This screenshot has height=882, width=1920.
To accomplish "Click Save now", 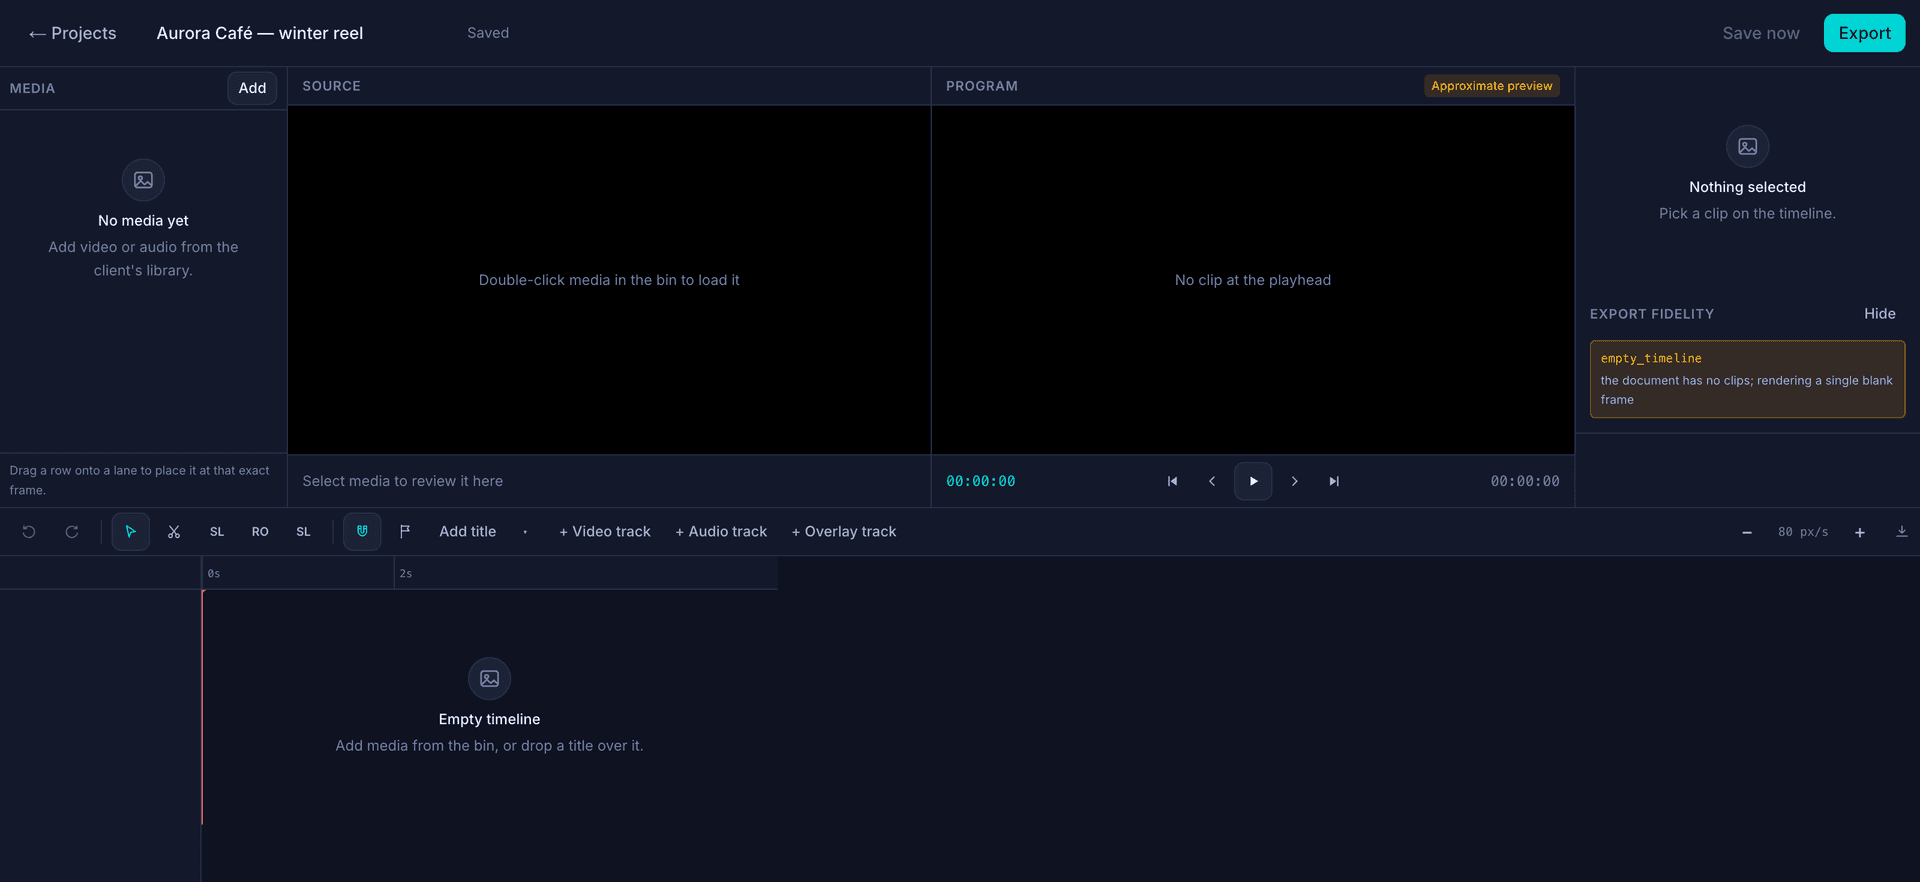I will tap(1761, 33).
